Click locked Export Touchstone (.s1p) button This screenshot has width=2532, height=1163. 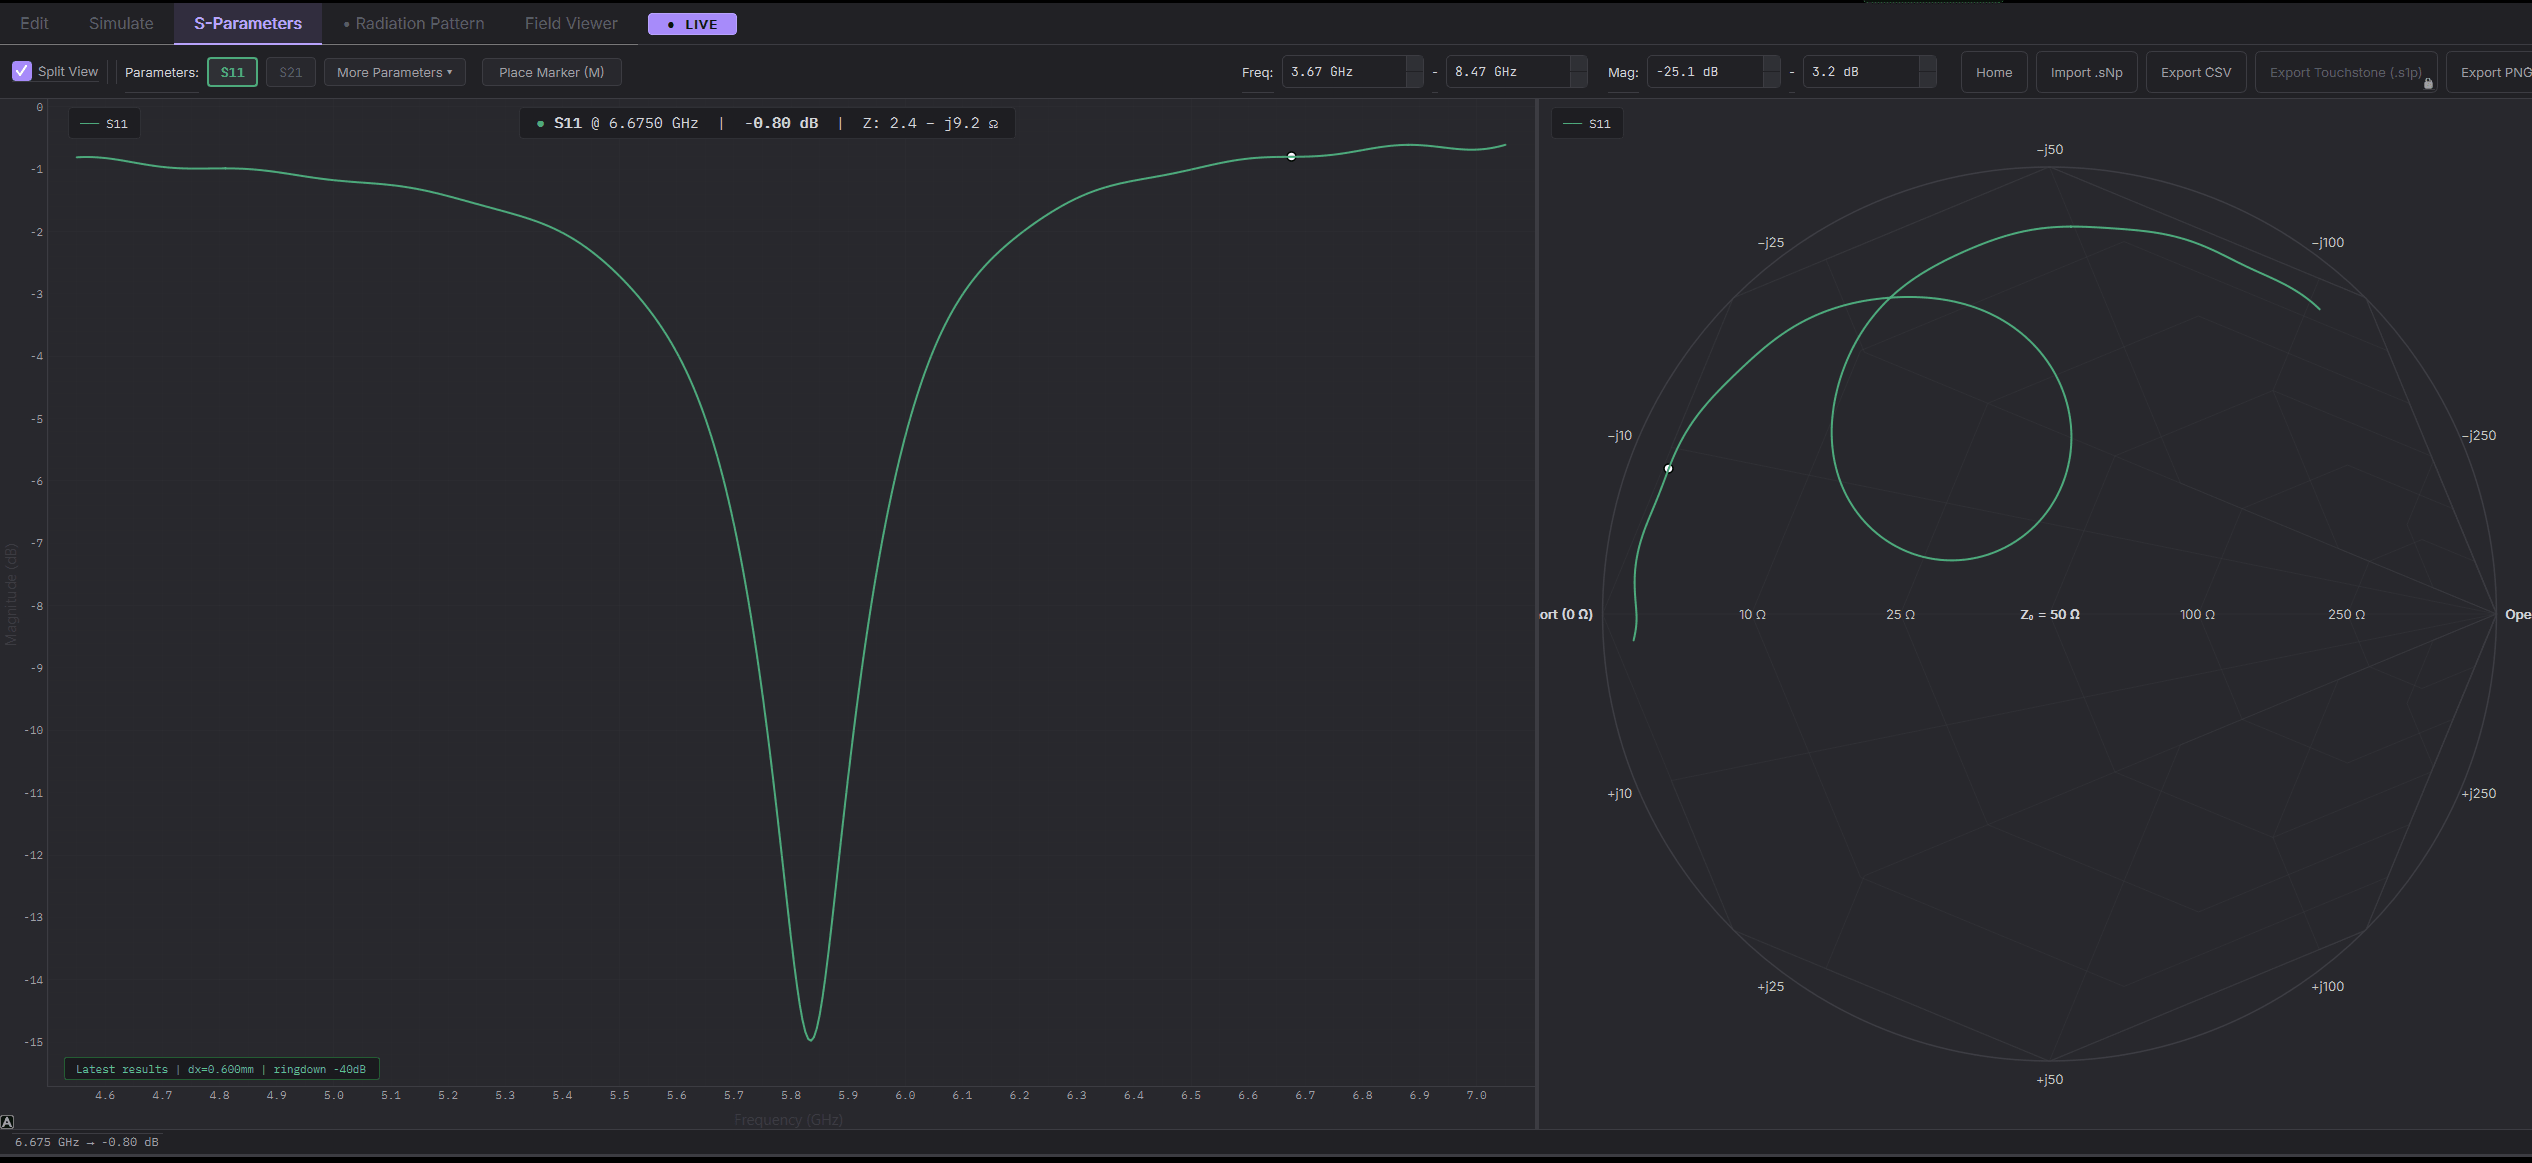2345,72
